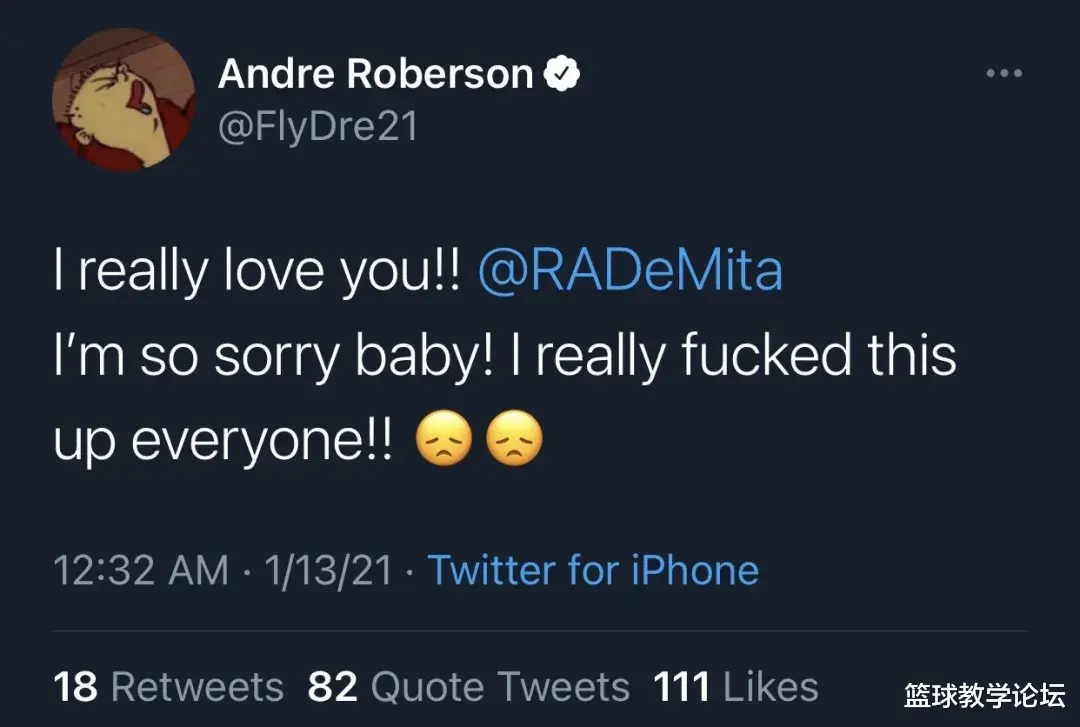This screenshot has height=727, width=1080.
Task: Click the word "Likes" in the stats
Action: click(770, 687)
